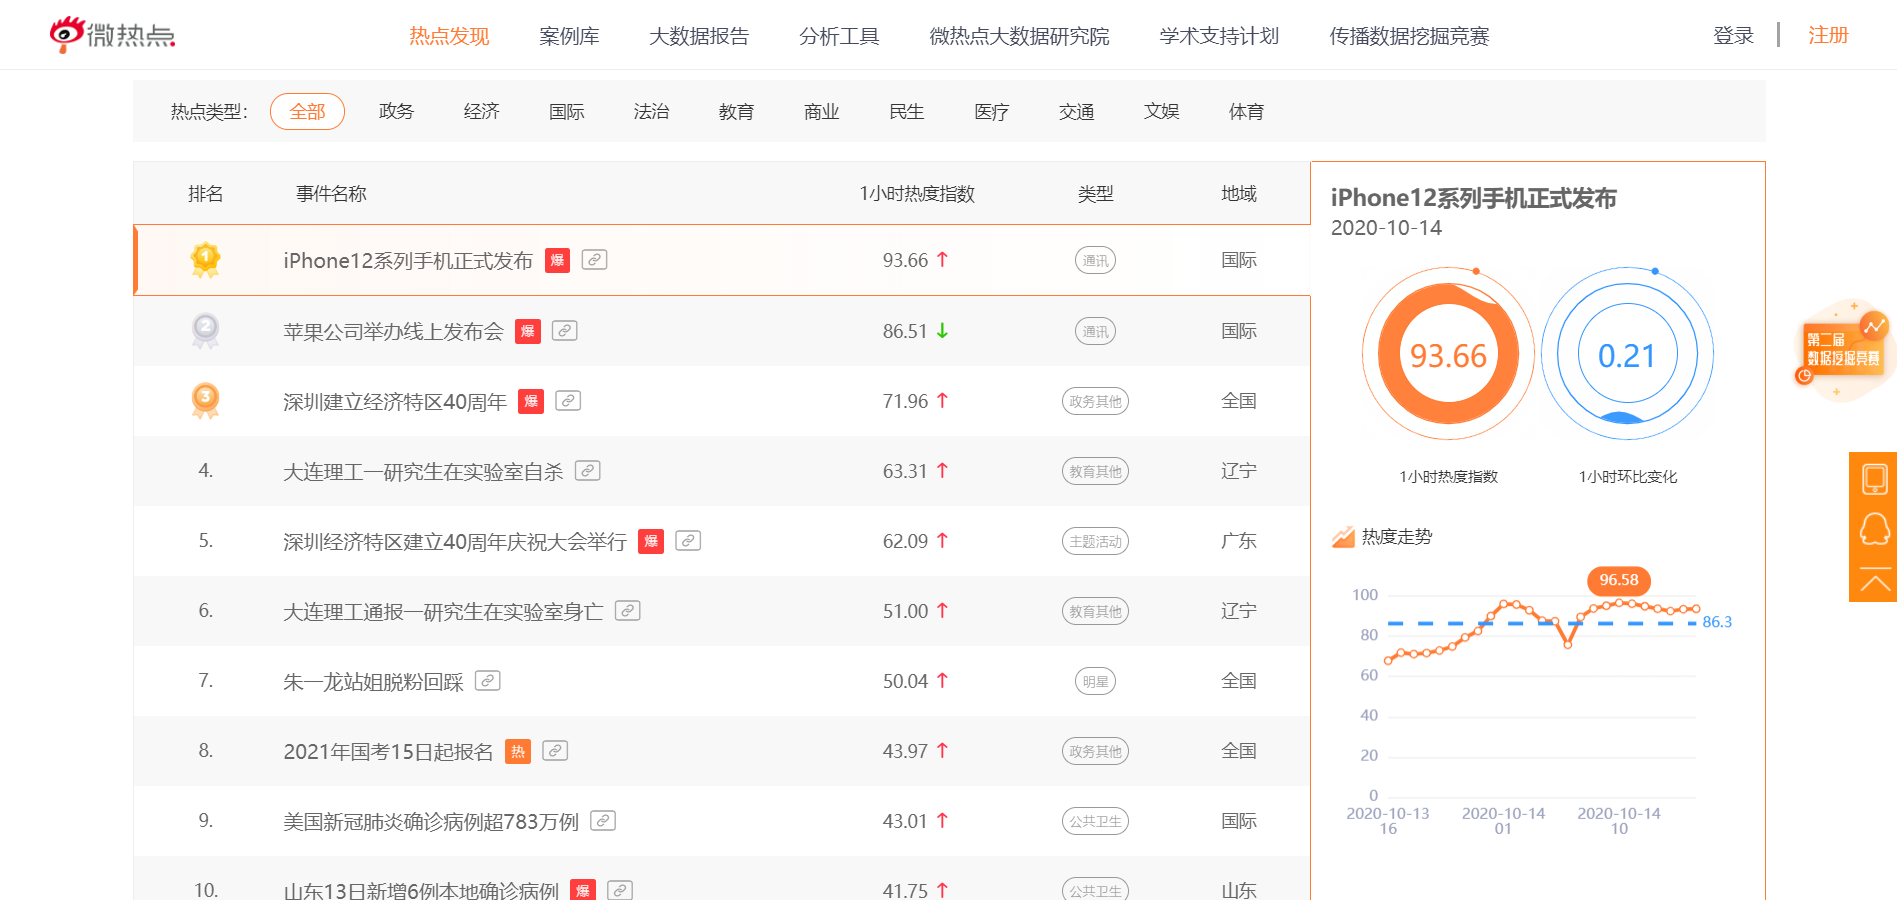
Task: Click the 热度走势 chart icon
Action: tap(1343, 537)
